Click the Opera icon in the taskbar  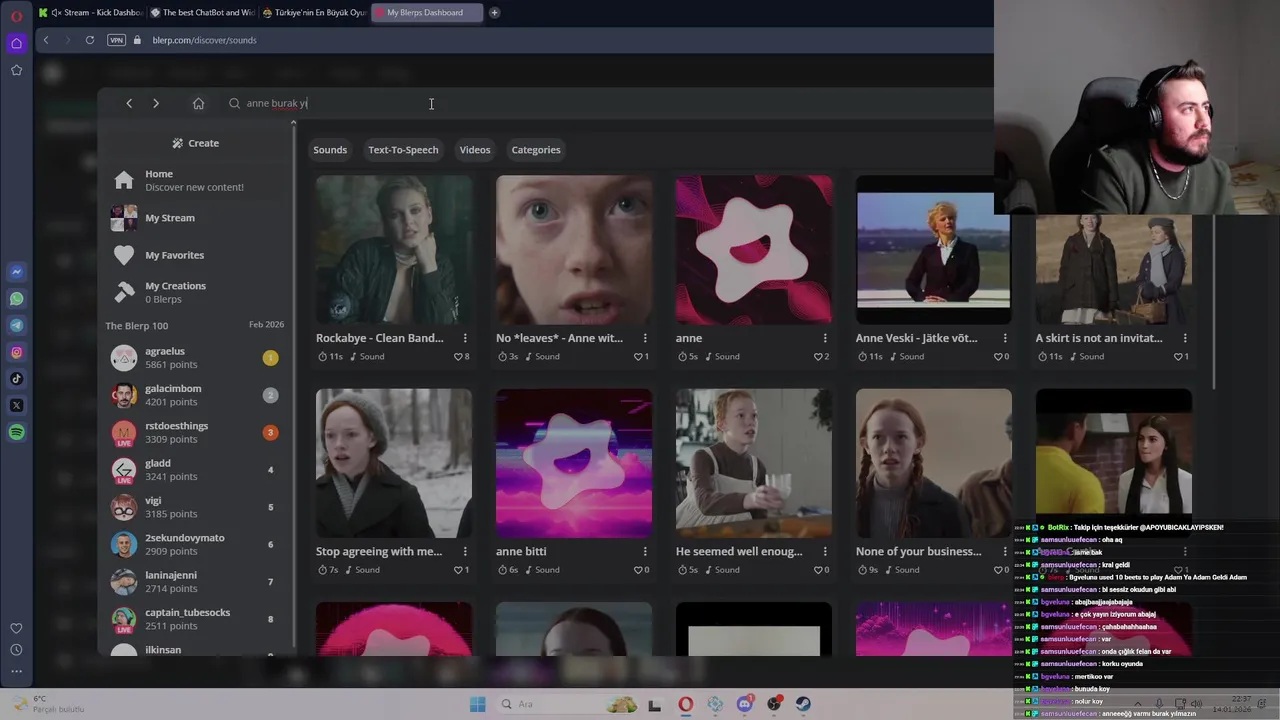(685, 704)
